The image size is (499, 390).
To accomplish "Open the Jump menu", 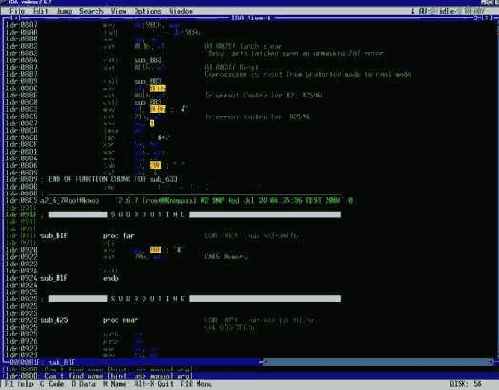I will coord(64,11).
